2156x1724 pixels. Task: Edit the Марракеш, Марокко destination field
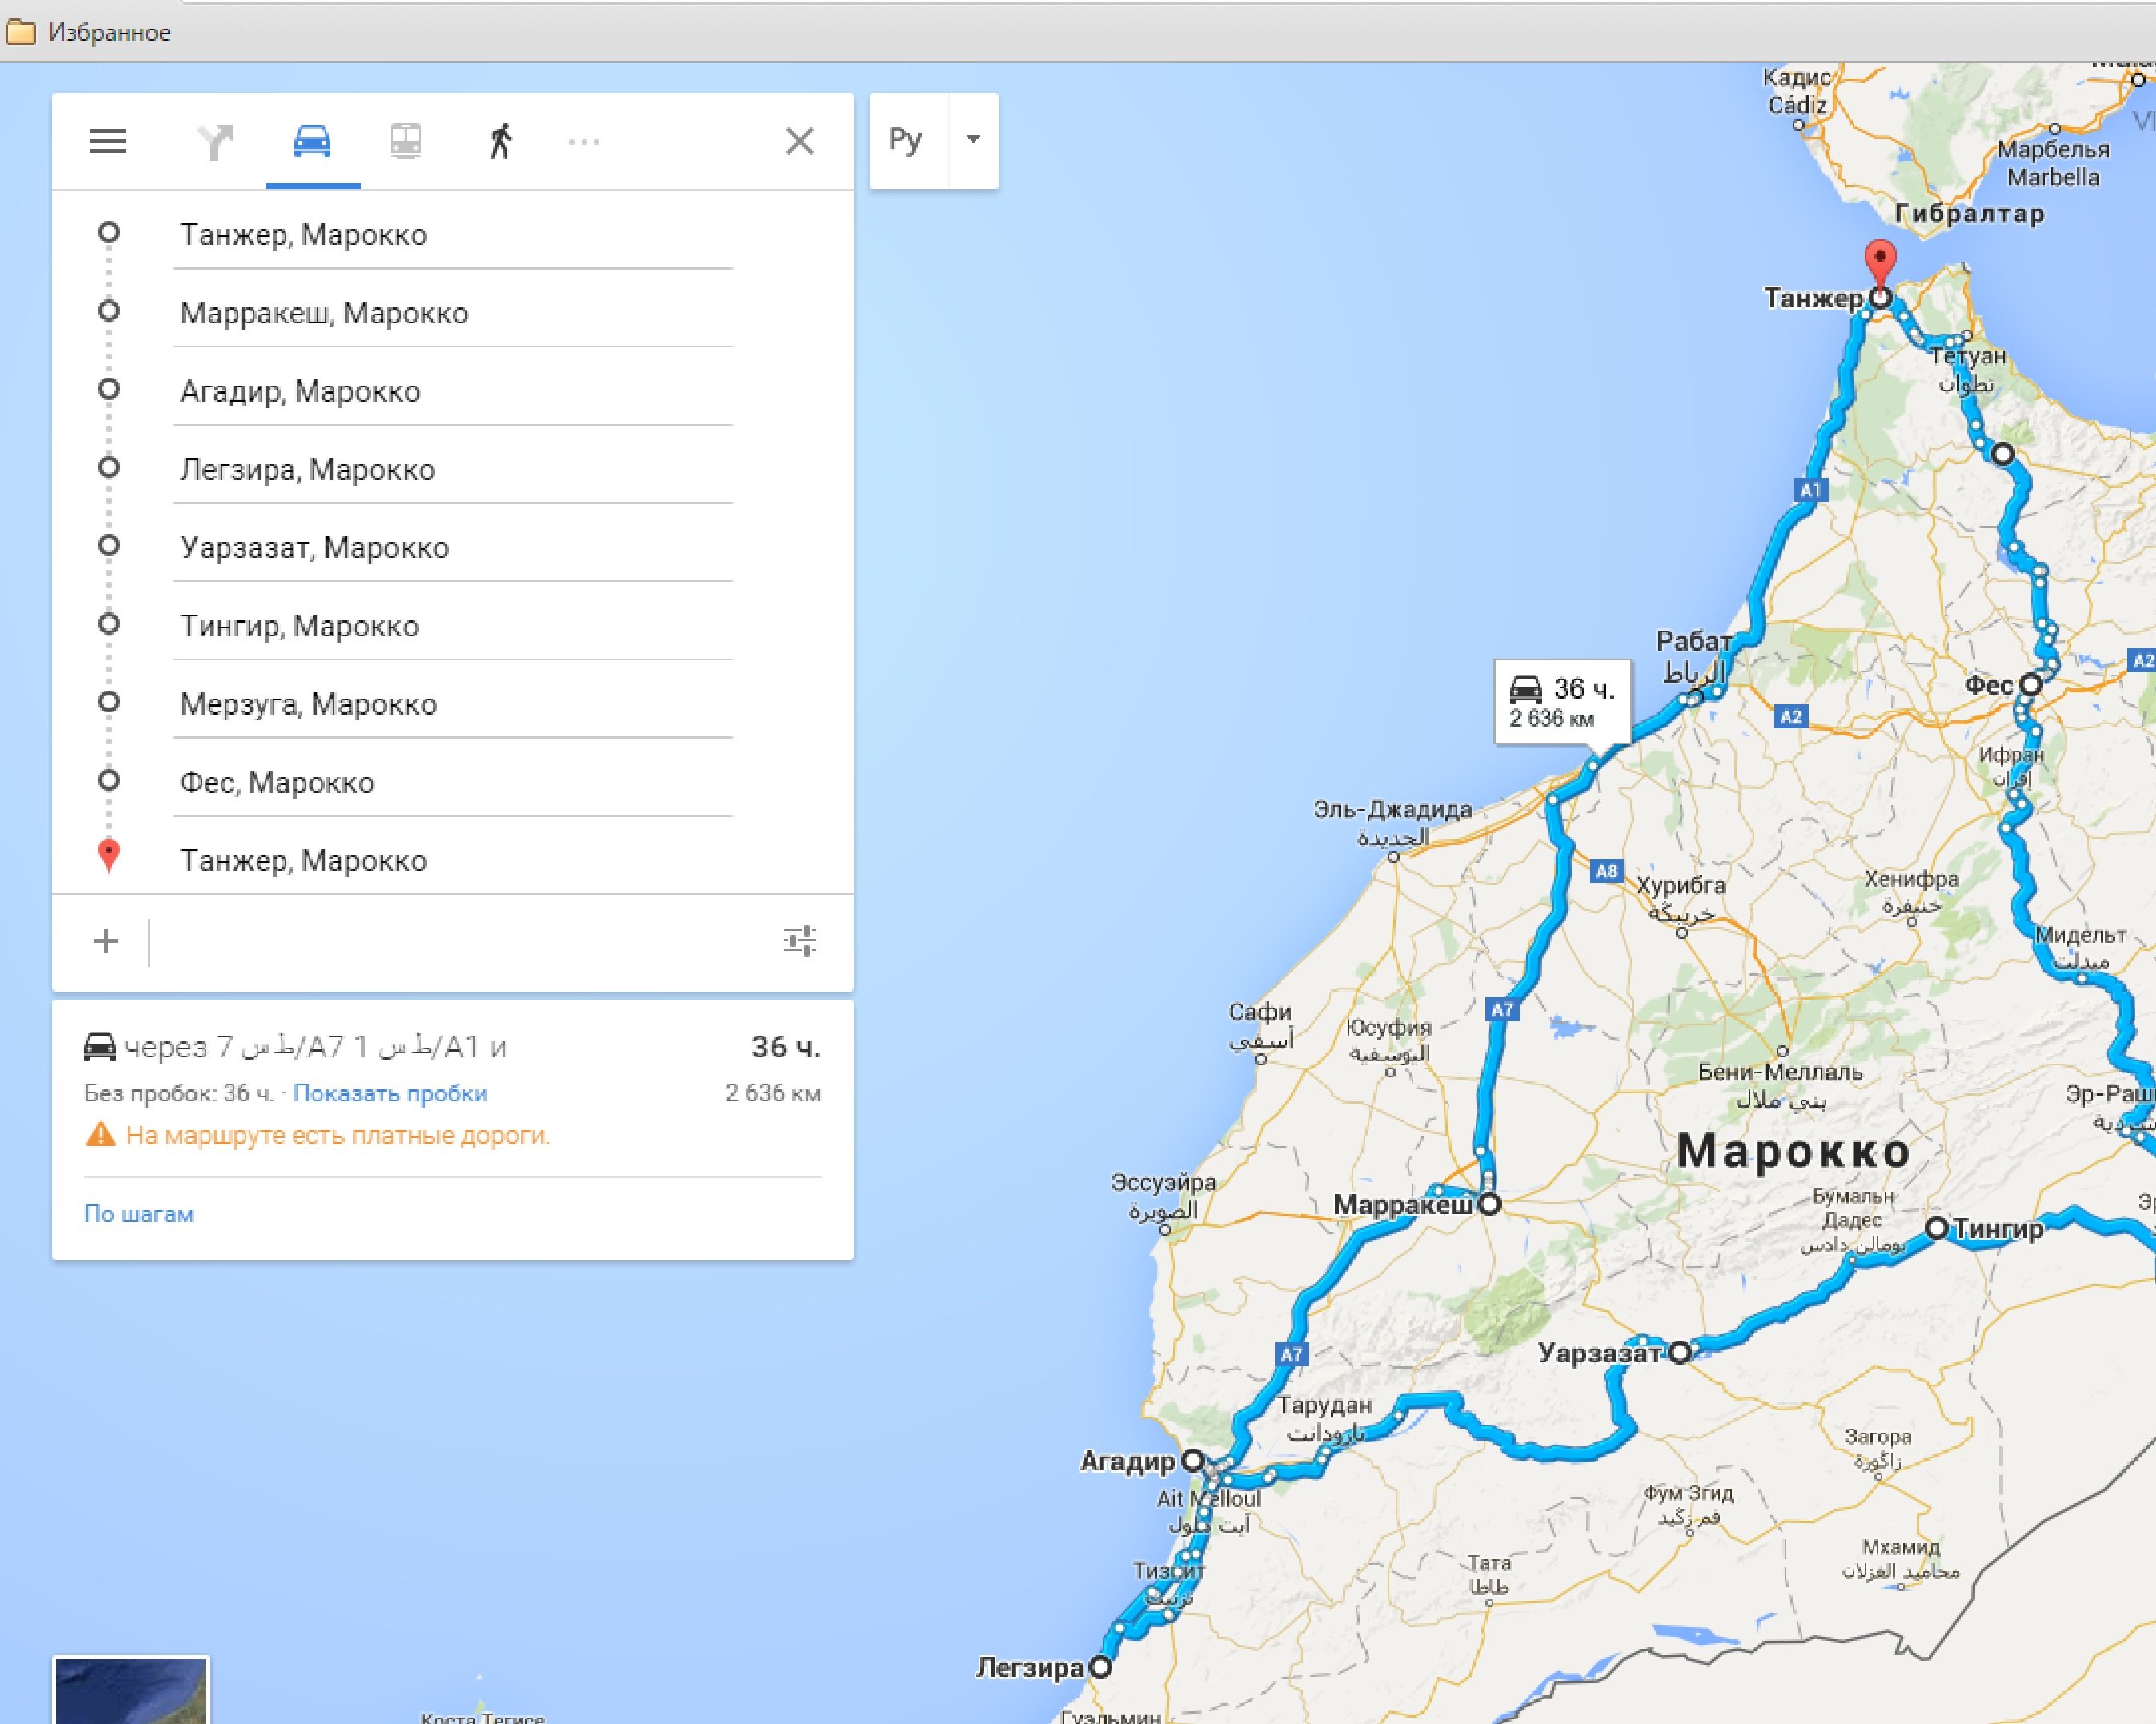tap(453, 313)
